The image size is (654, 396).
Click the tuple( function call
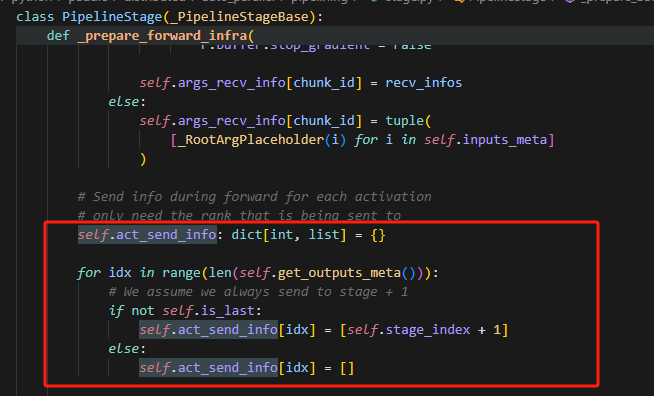click(408, 121)
